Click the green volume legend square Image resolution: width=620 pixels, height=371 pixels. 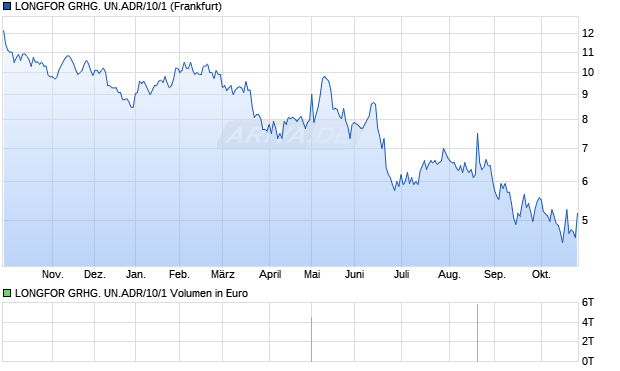click(7, 293)
